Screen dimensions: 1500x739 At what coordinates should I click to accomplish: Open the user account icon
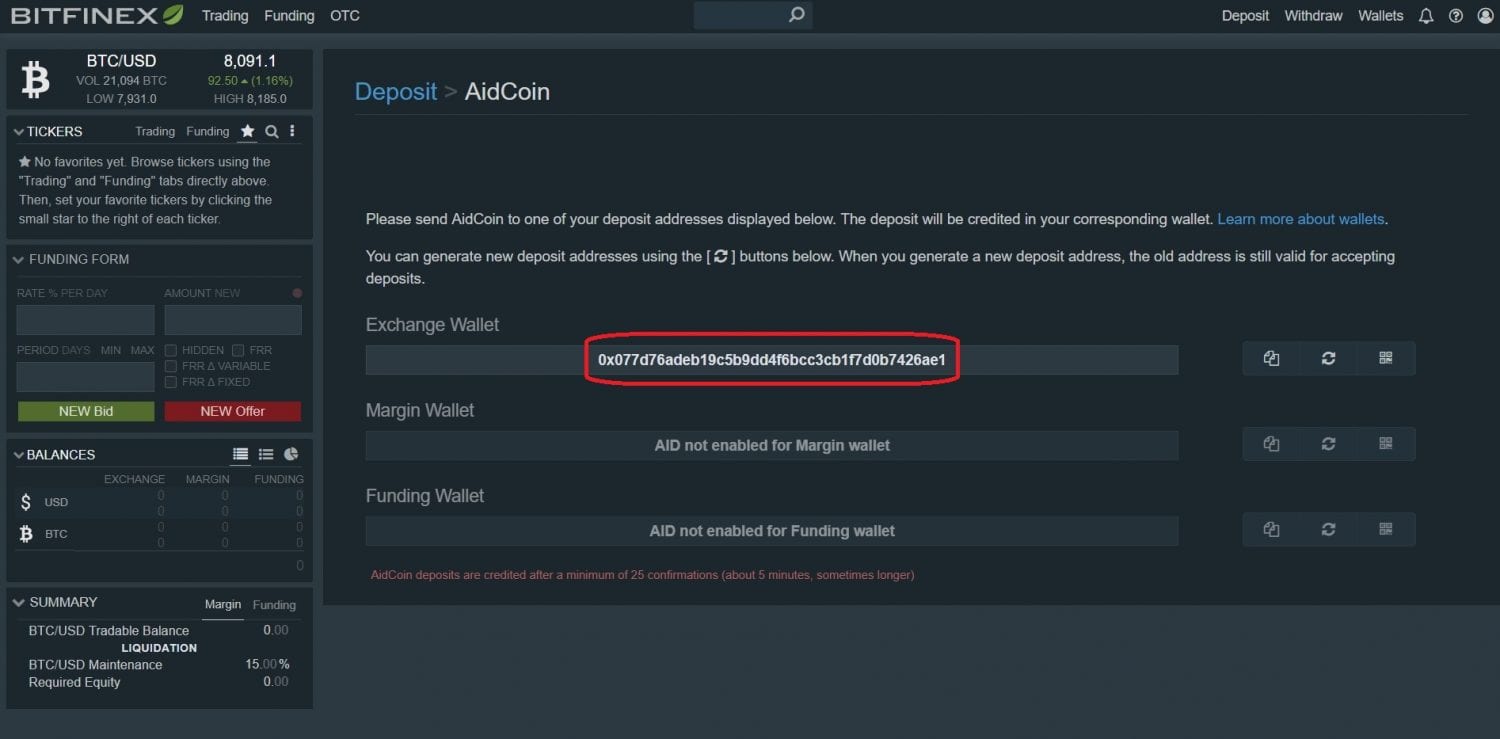coord(1483,16)
